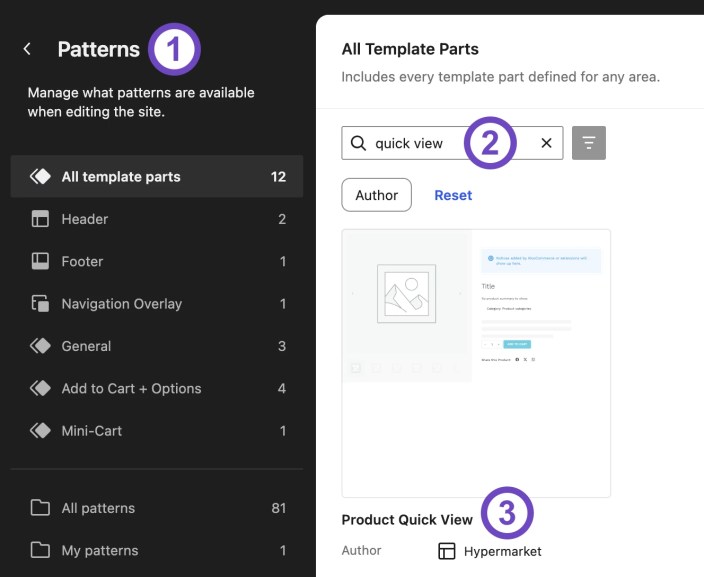This screenshot has height=577, width=704.
Task: Open Add to Cart + Options category
Action: point(157,388)
